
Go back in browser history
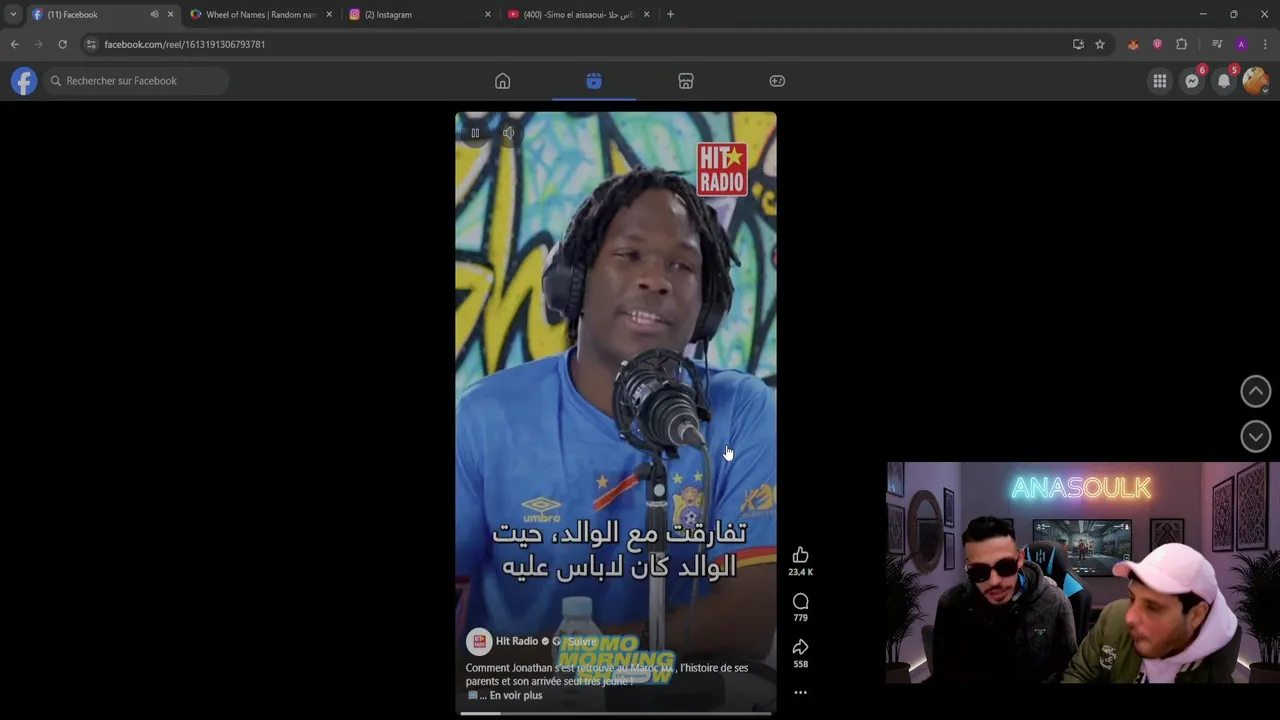coord(14,44)
